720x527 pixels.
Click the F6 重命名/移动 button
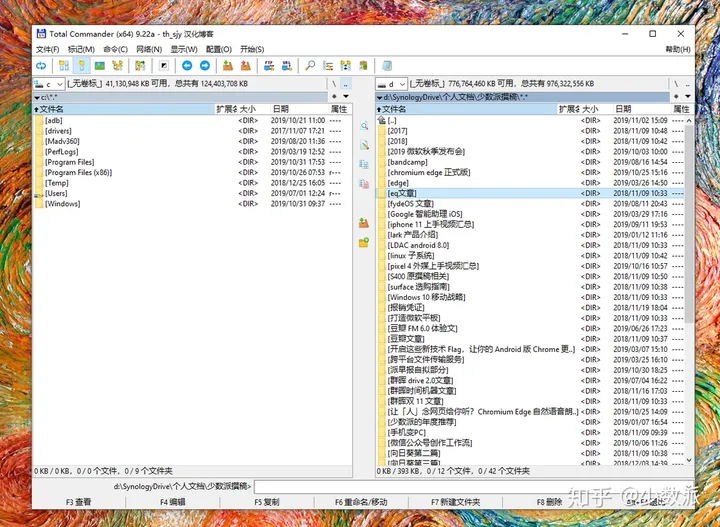pos(361,502)
